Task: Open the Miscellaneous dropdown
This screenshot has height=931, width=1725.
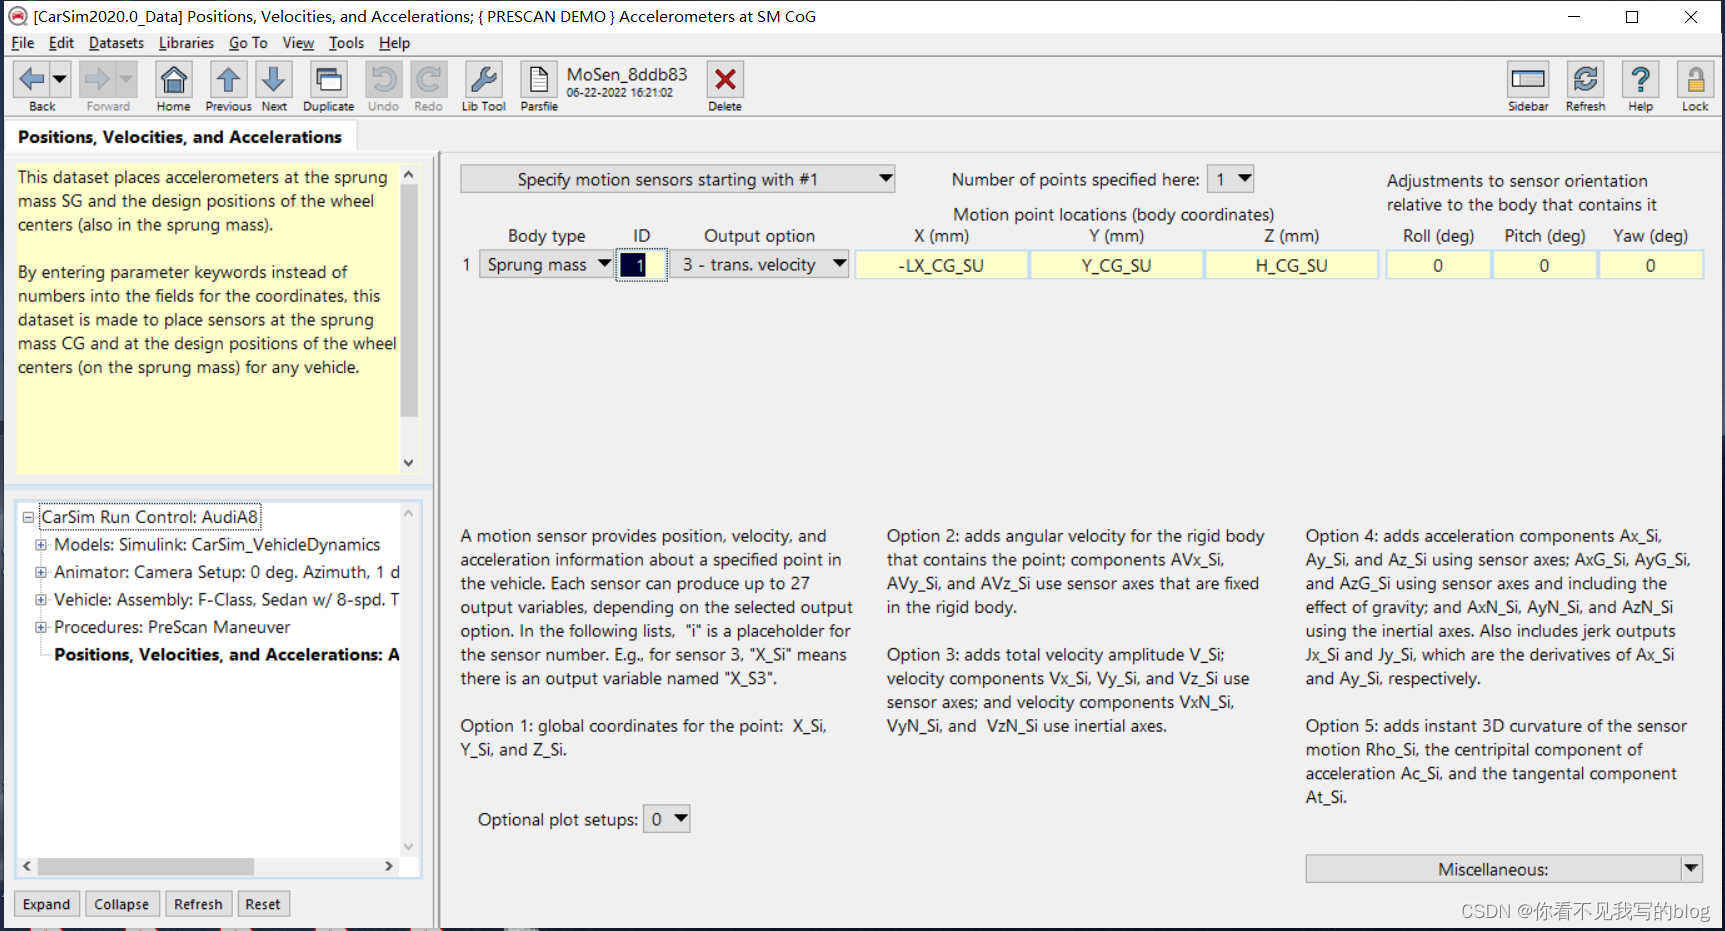Action: point(1504,869)
